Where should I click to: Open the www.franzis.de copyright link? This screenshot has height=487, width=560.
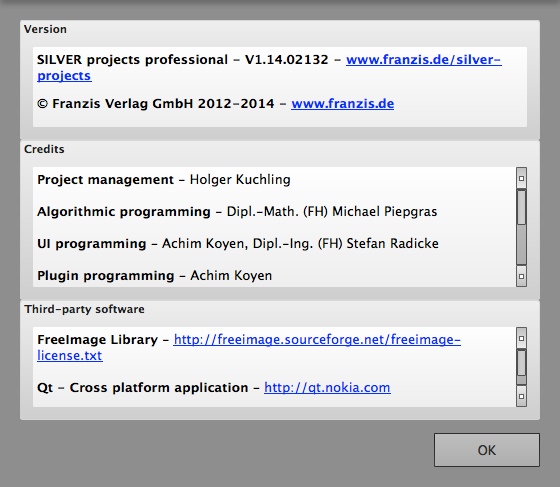pos(342,104)
